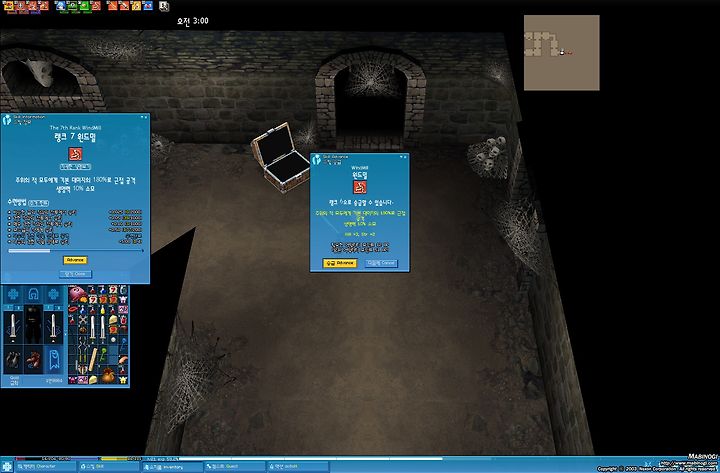Pick the sausage item in inventory
The width and height of the screenshot is (720, 473).
point(123,360)
